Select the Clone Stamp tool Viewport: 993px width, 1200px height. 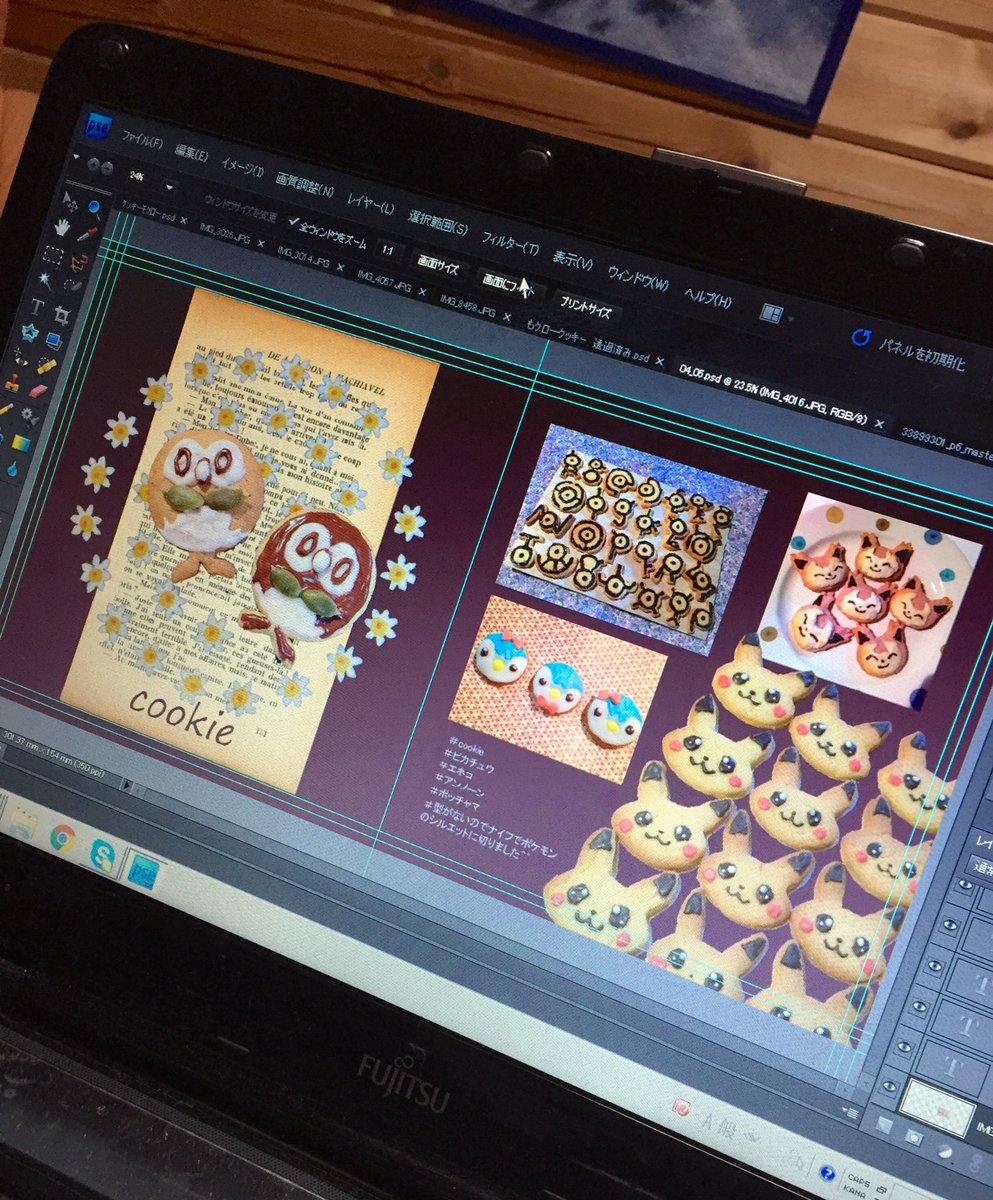[x=13, y=383]
